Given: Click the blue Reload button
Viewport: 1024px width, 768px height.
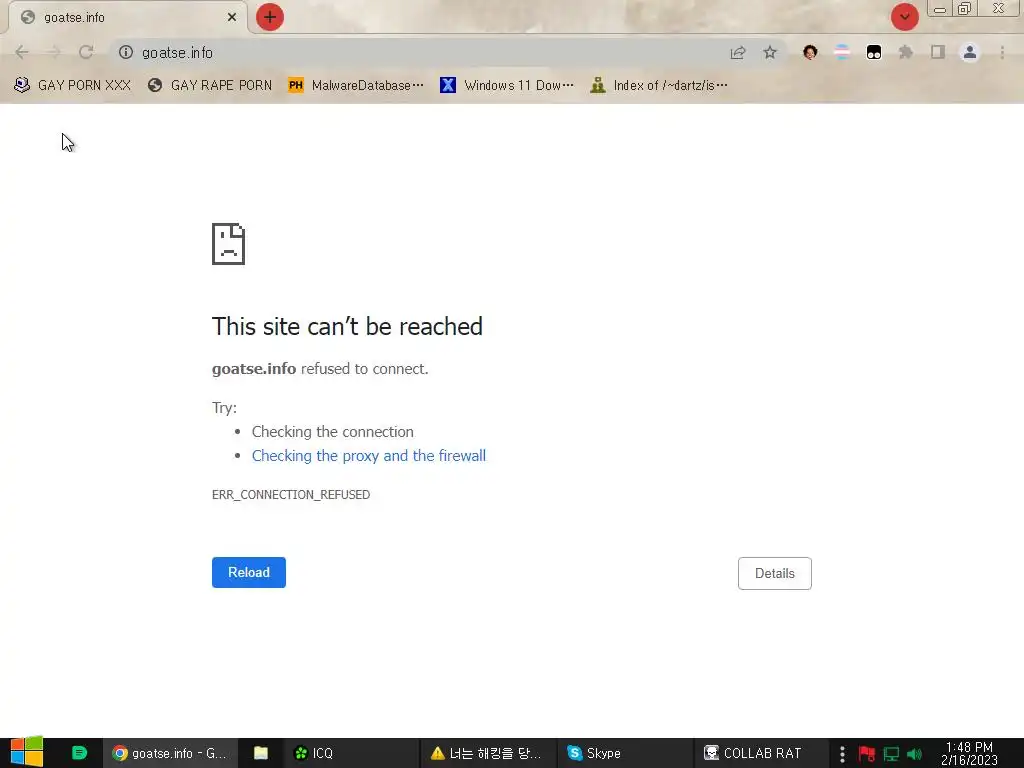Looking at the screenshot, I should coord(249,572).
